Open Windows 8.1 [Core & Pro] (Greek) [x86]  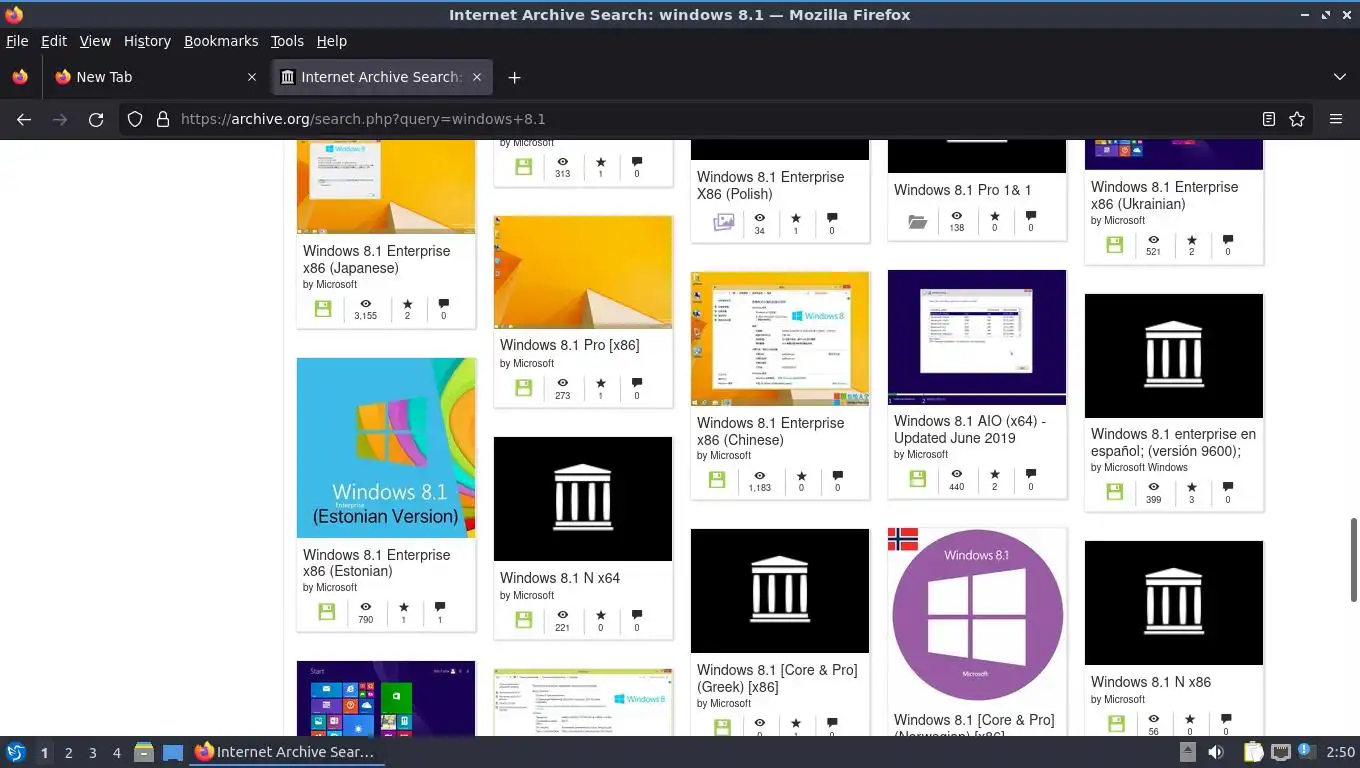pos(777,678)
